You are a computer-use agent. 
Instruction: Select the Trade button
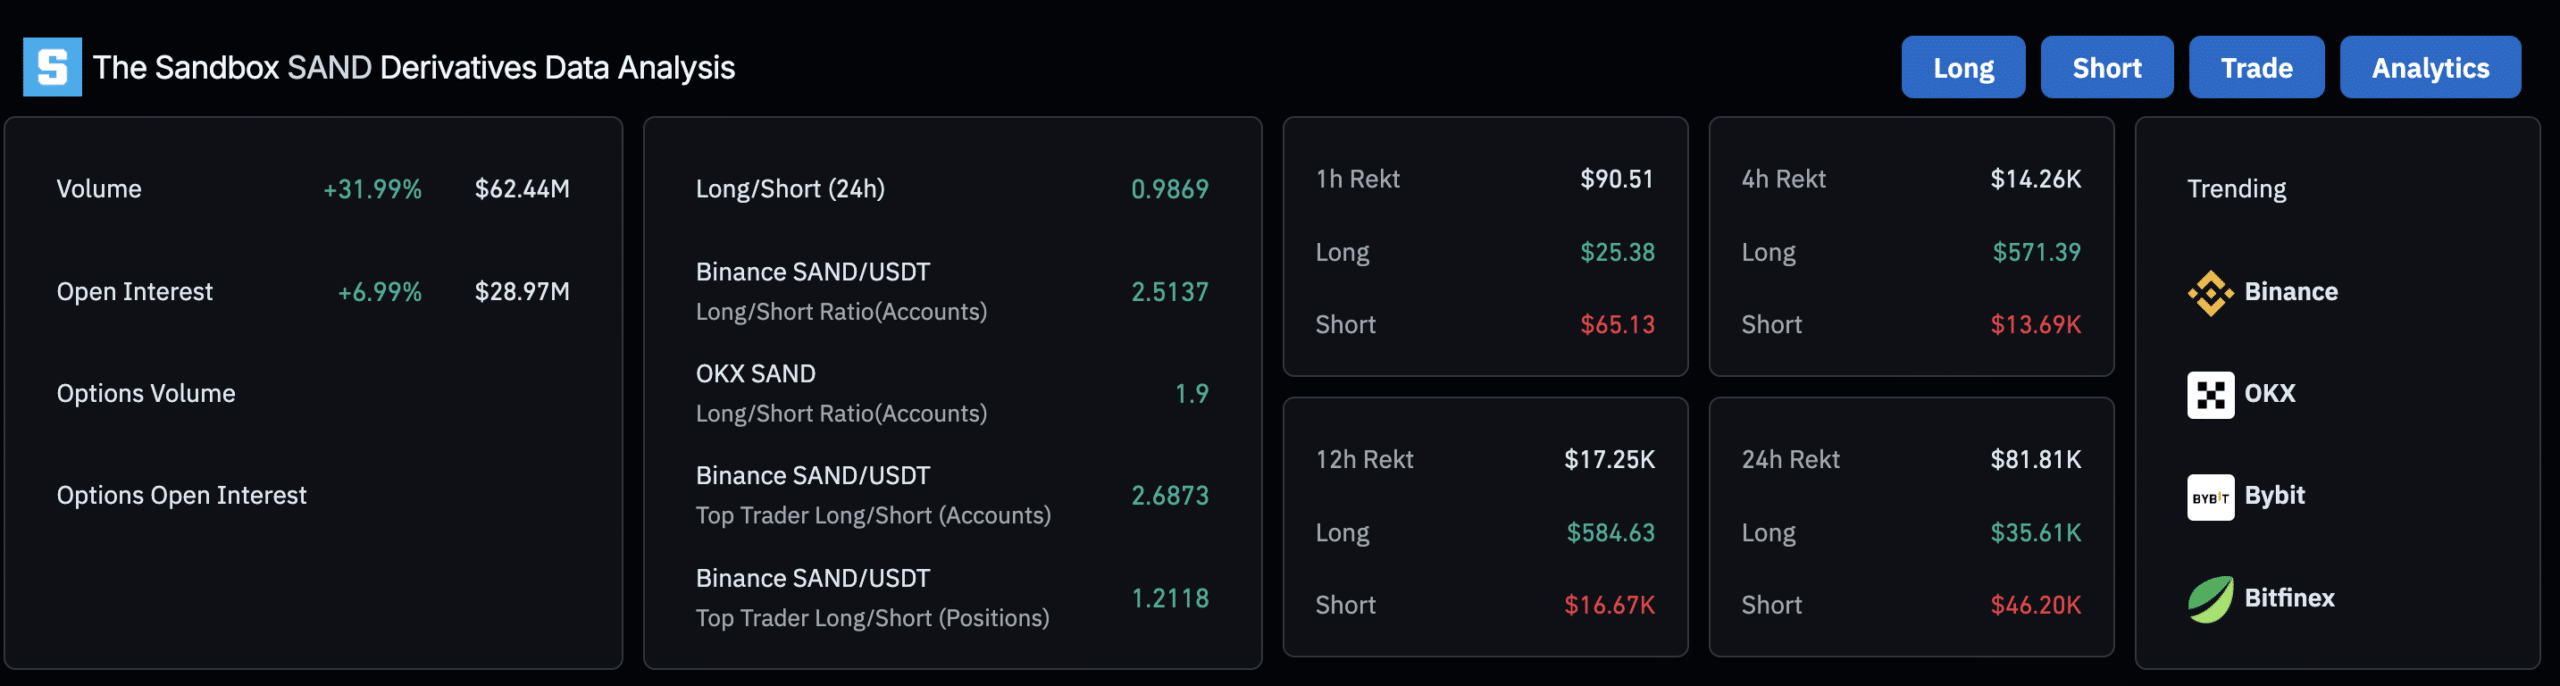2256,67
